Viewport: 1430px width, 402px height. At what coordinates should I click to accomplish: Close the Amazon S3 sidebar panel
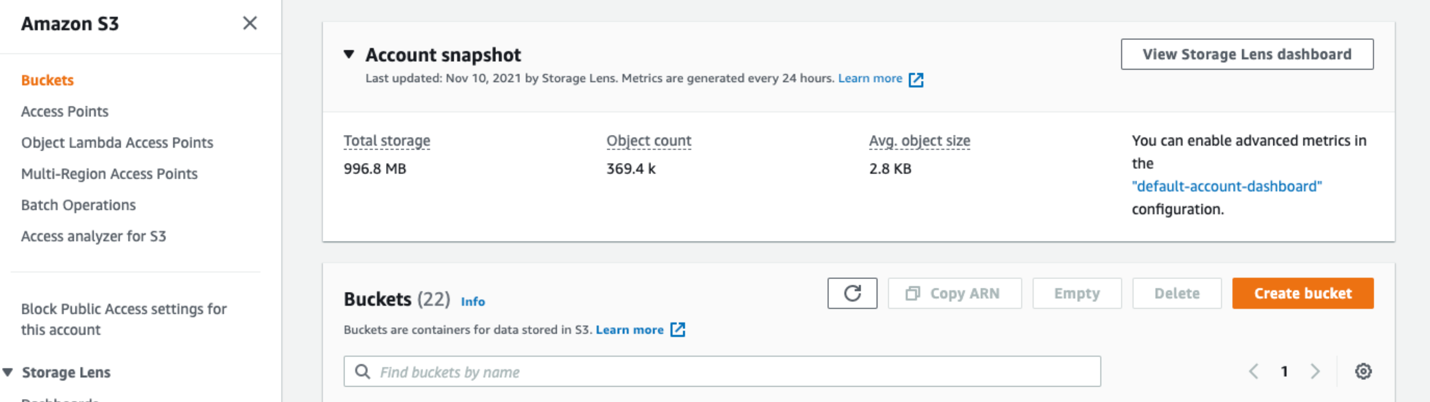tap(250, 23)
